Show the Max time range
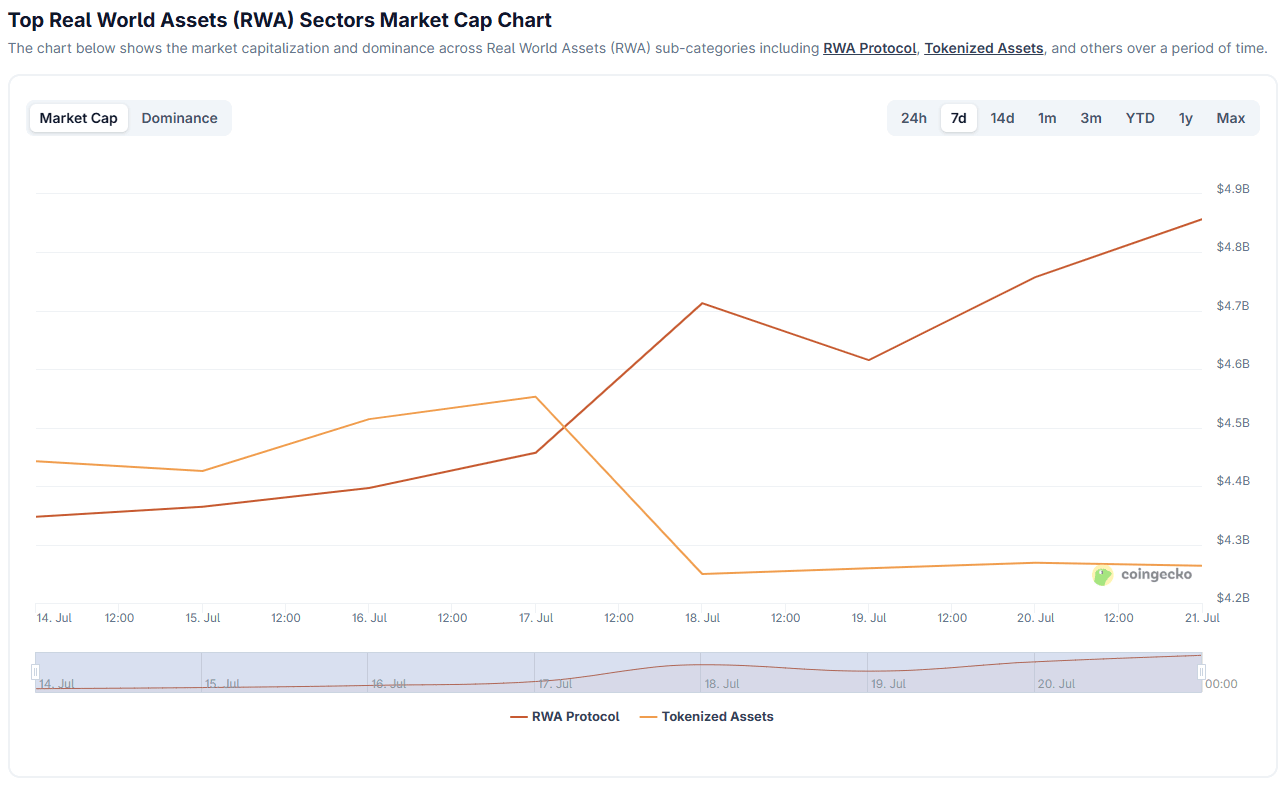Screen dimensions: 1286x785 [x=1231, y=118]
